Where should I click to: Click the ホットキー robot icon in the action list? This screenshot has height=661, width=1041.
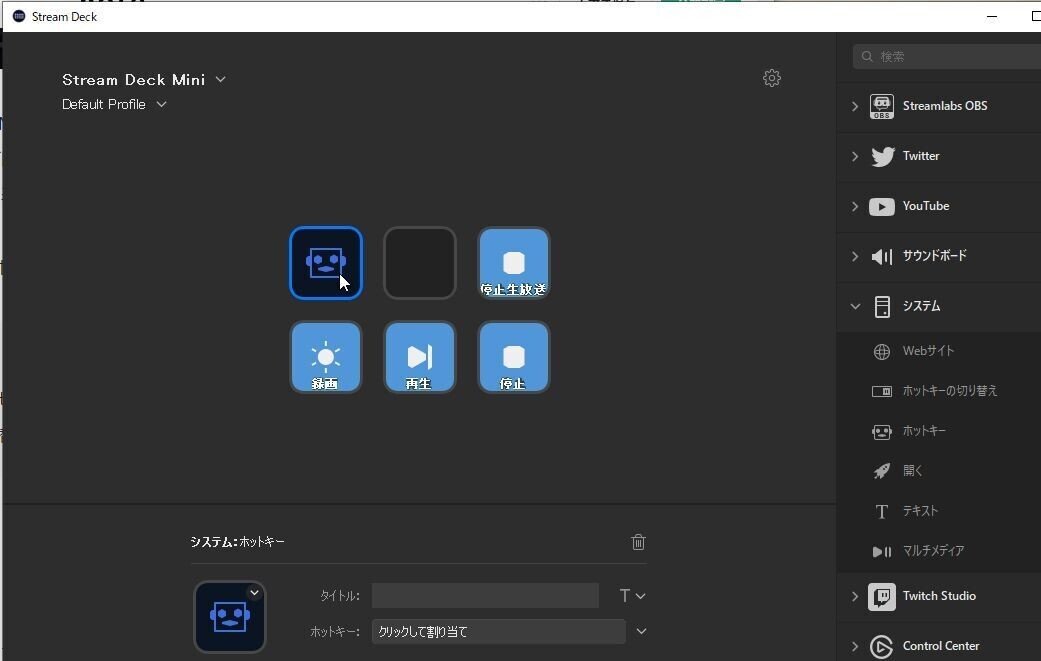tap(882, 432)
